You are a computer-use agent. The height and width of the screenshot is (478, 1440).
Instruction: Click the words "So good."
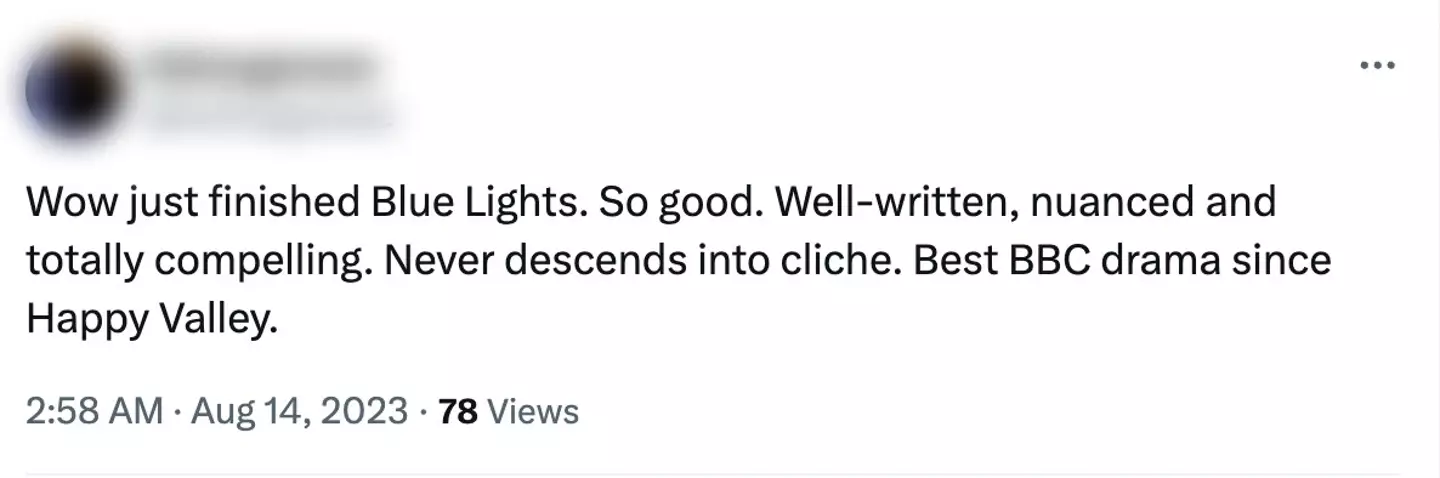click(x=682, y=203)
